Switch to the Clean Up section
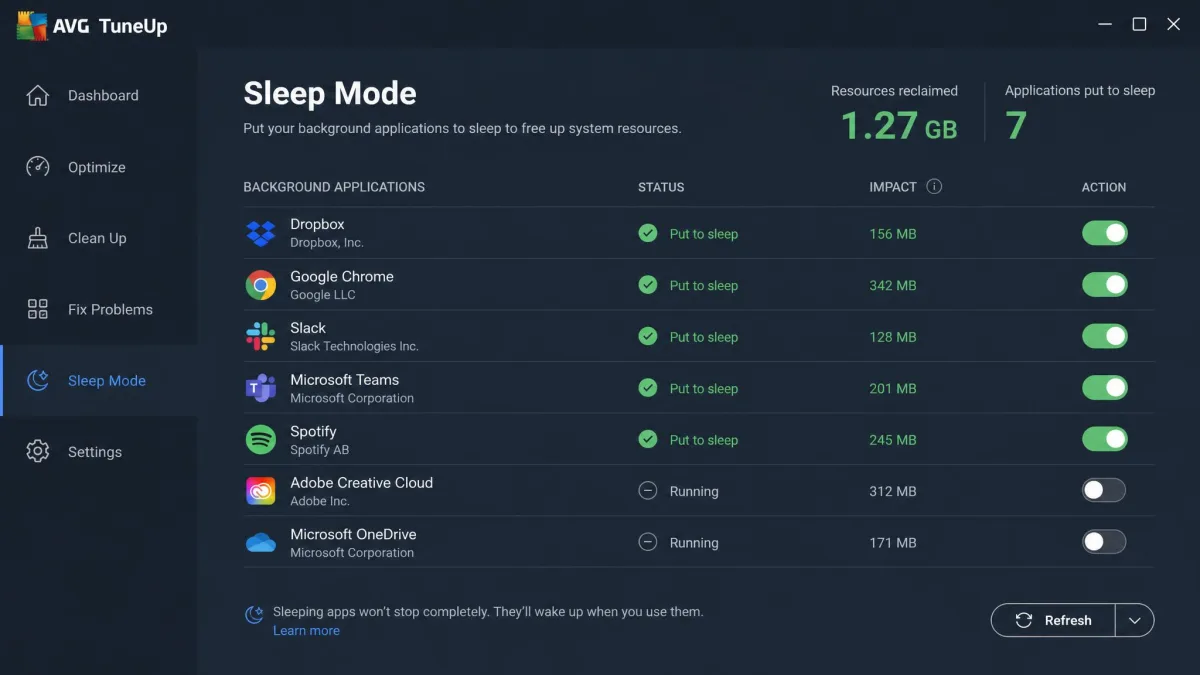1200x675 pixels. [x=99, y=238]
